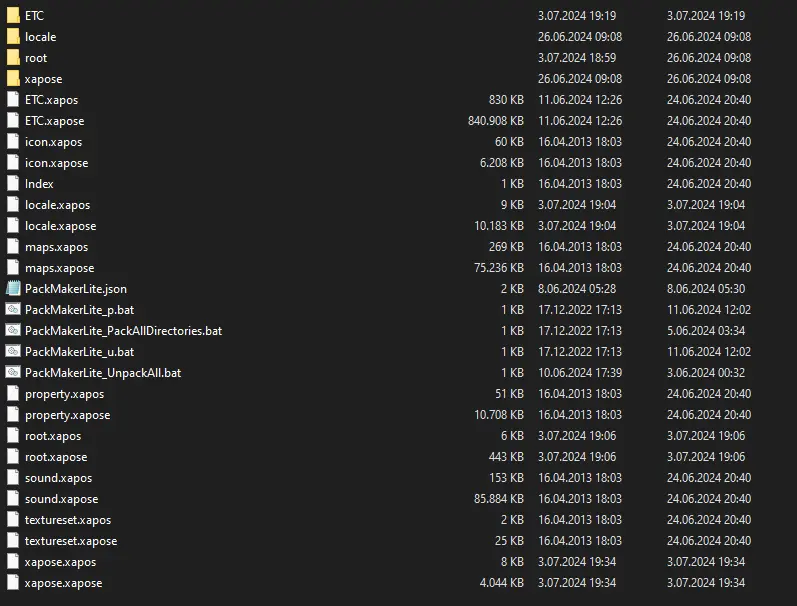Click the sound.xapose file name
This screenshot has width=797, height=606.
[x=61, y=499]
